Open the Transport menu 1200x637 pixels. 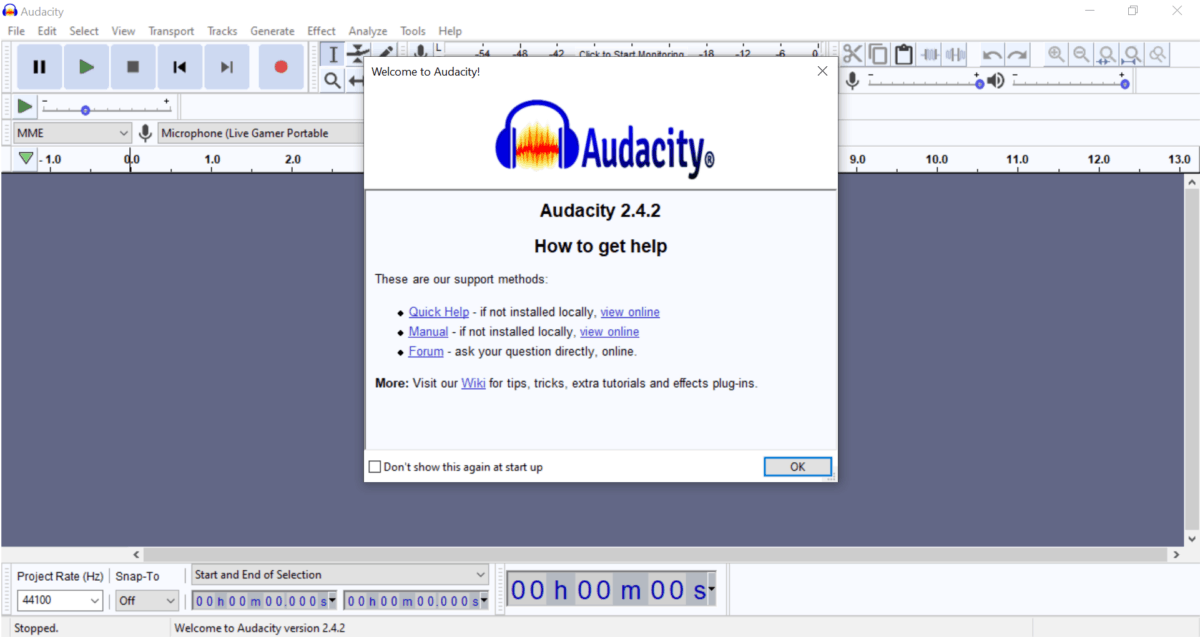(x=171, y=31)
